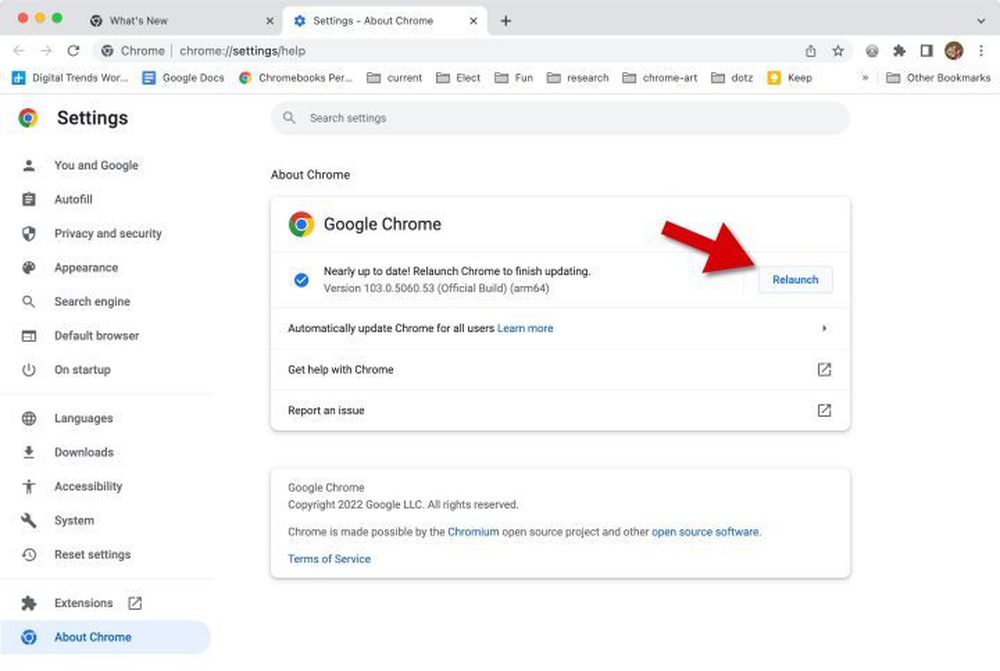The image size is (1000, 671).
Task: Expand Automatically update Chrome for all users
Action: pyautogui.click(x=825, y=327)
